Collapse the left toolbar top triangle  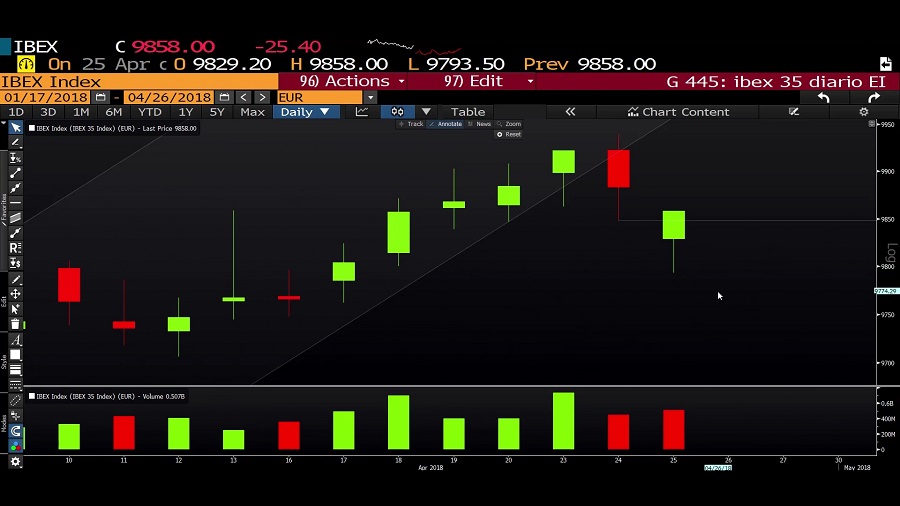4,123
